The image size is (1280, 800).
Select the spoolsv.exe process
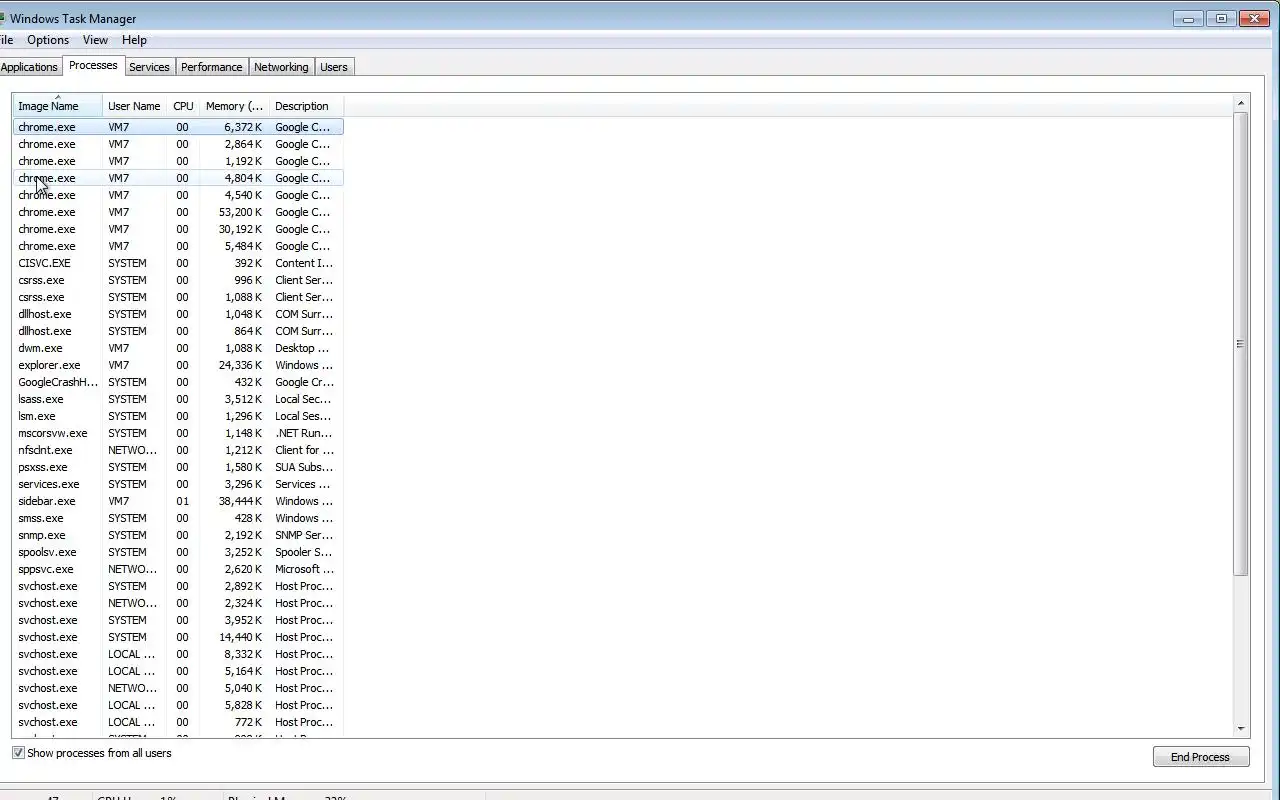(x=178, y=552)
